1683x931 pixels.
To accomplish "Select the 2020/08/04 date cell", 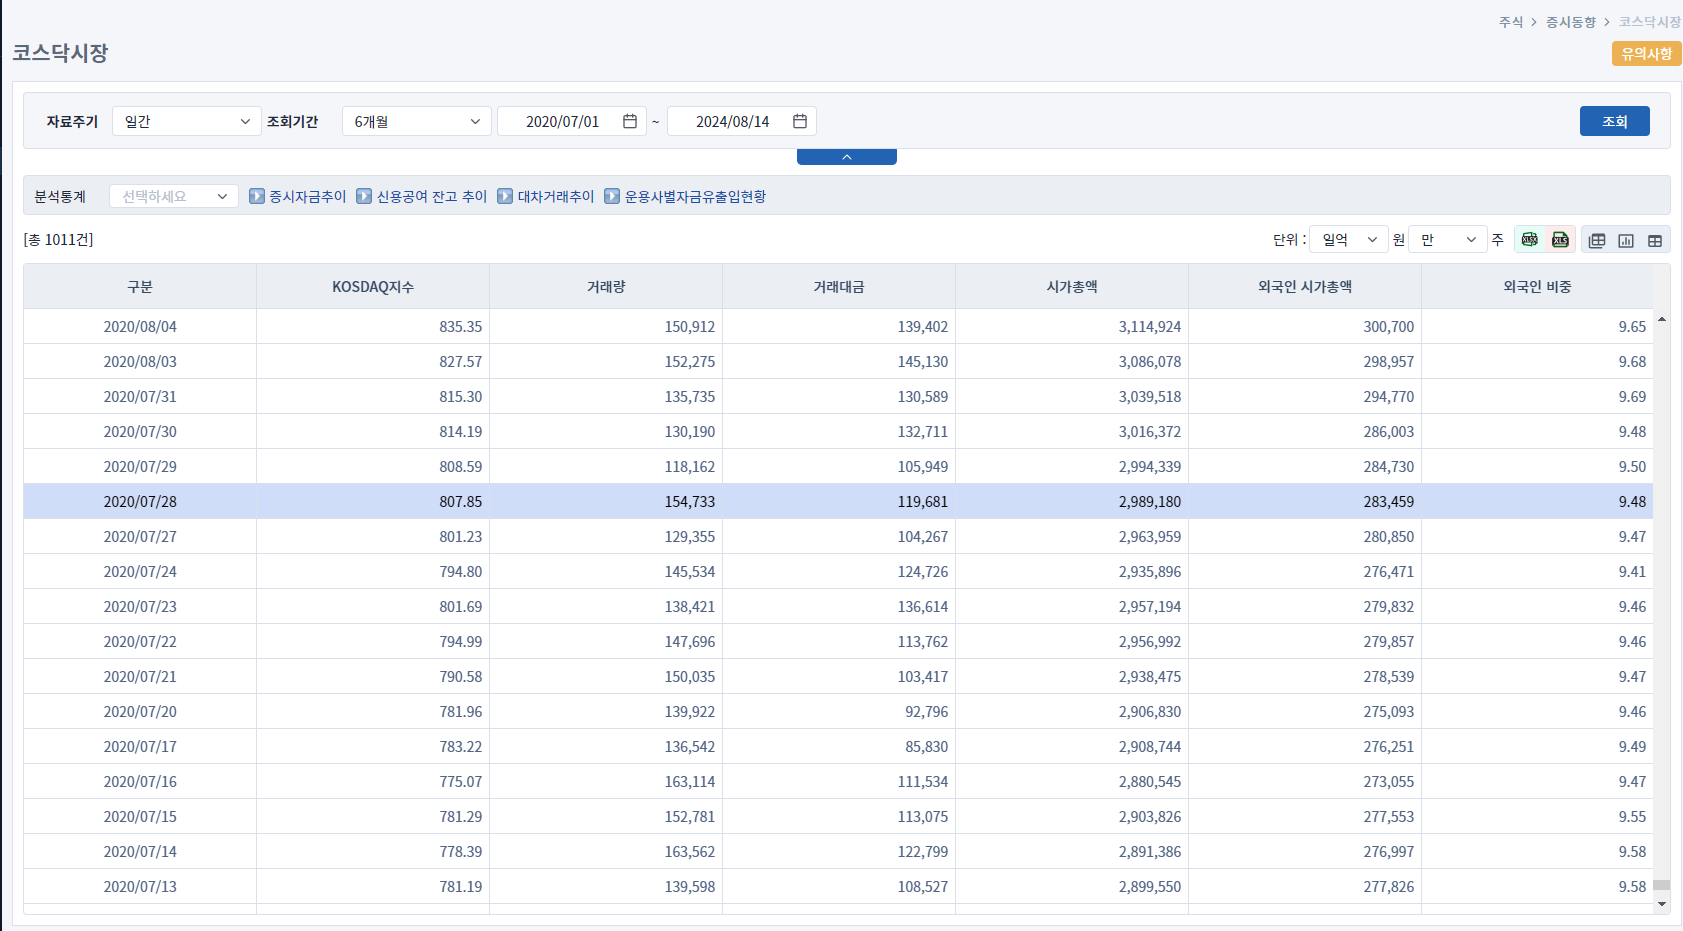I will click(140, 326).
